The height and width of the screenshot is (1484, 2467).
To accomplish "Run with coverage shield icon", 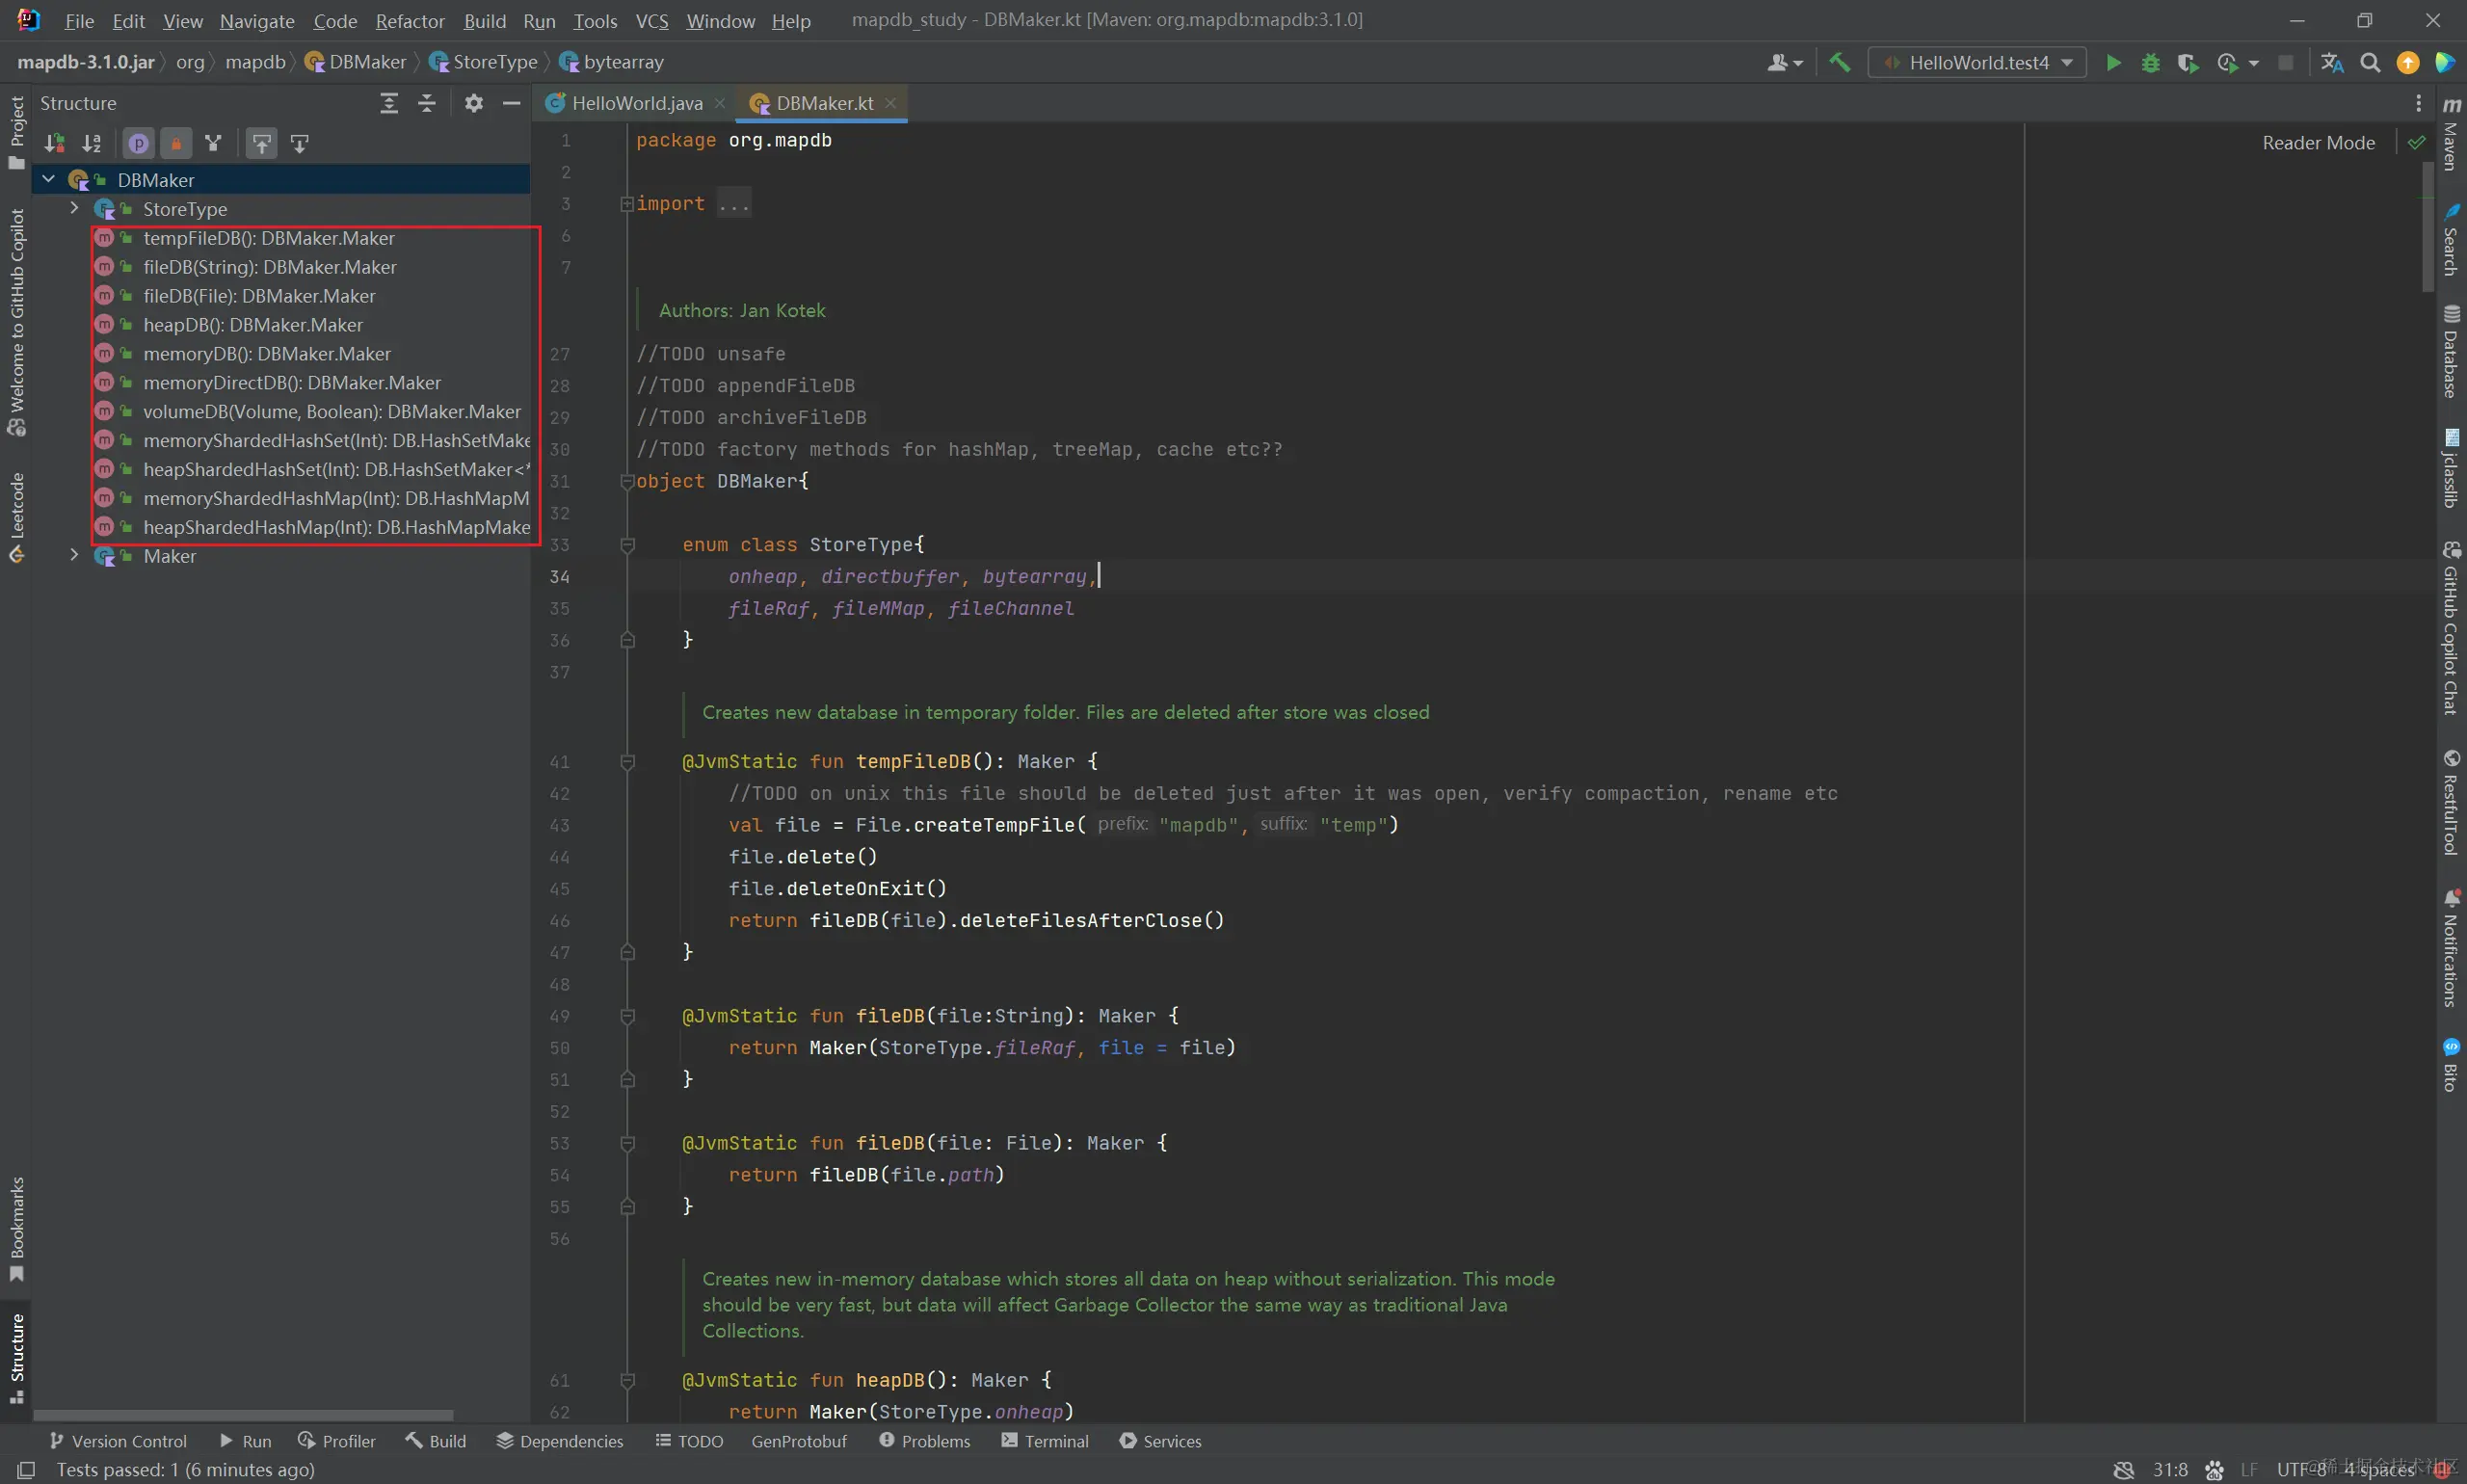I will tap(2187, 62).
